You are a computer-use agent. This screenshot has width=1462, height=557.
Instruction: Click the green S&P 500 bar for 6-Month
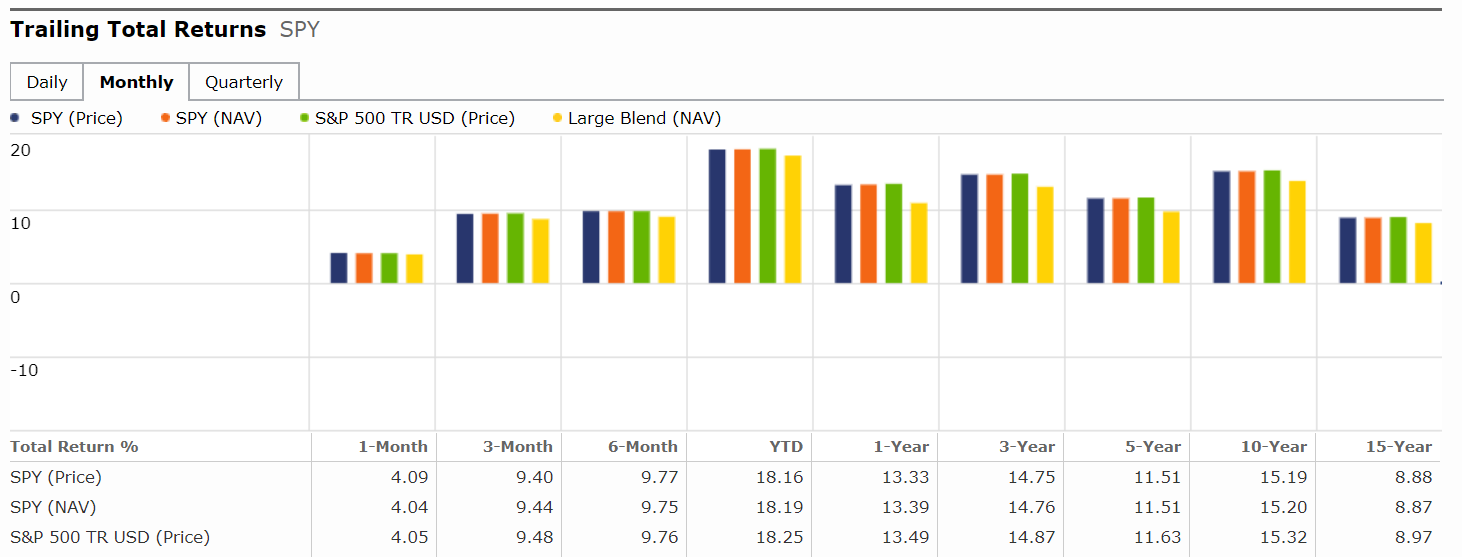point(641,247)
